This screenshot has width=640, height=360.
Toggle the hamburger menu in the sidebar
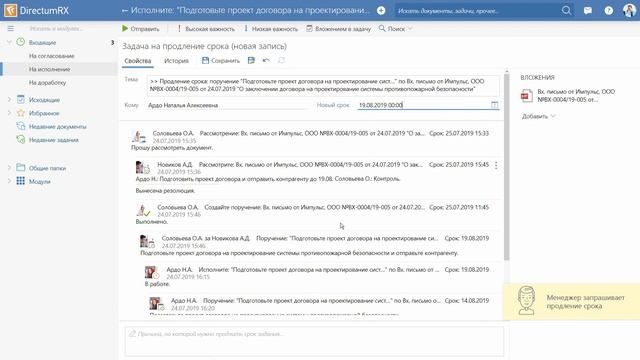[11, 29]
